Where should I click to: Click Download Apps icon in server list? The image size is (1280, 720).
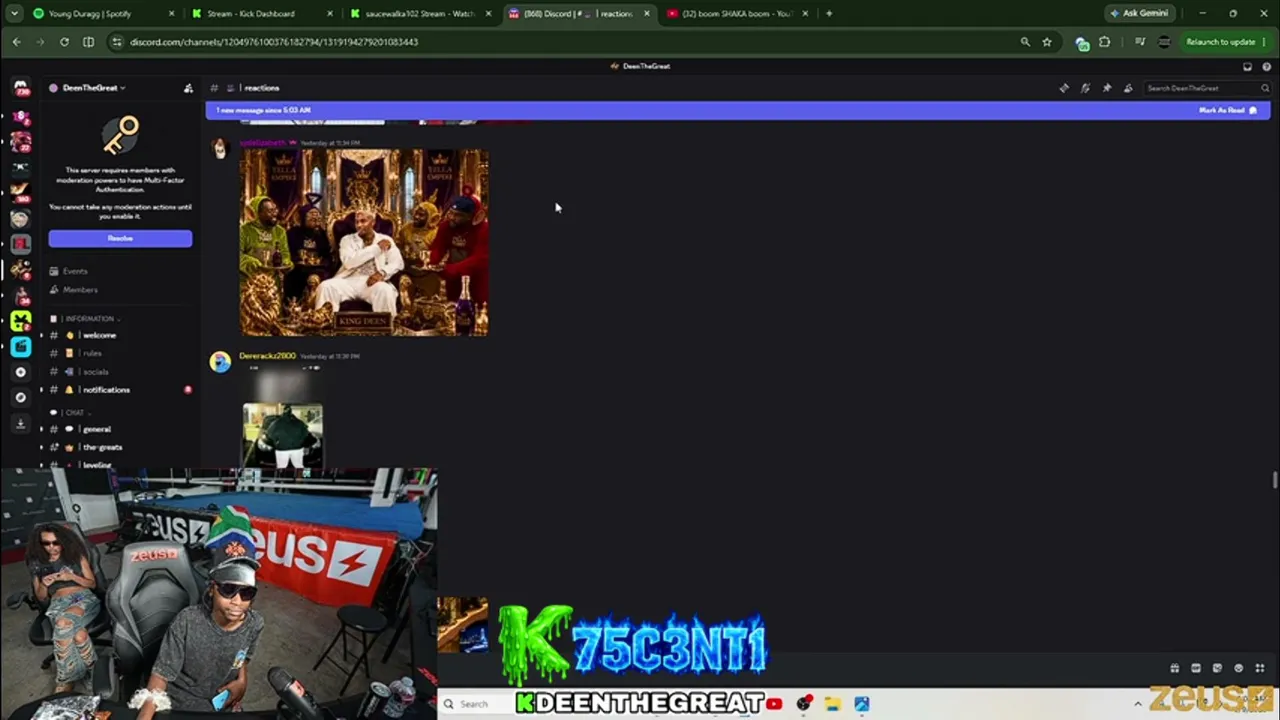point(20,423)
